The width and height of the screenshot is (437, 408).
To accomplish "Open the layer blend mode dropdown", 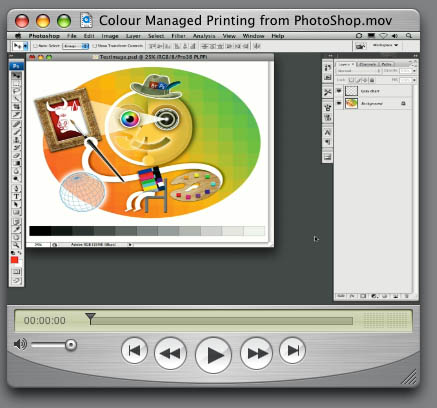I will pyautogui.click(x=358, y=71).
